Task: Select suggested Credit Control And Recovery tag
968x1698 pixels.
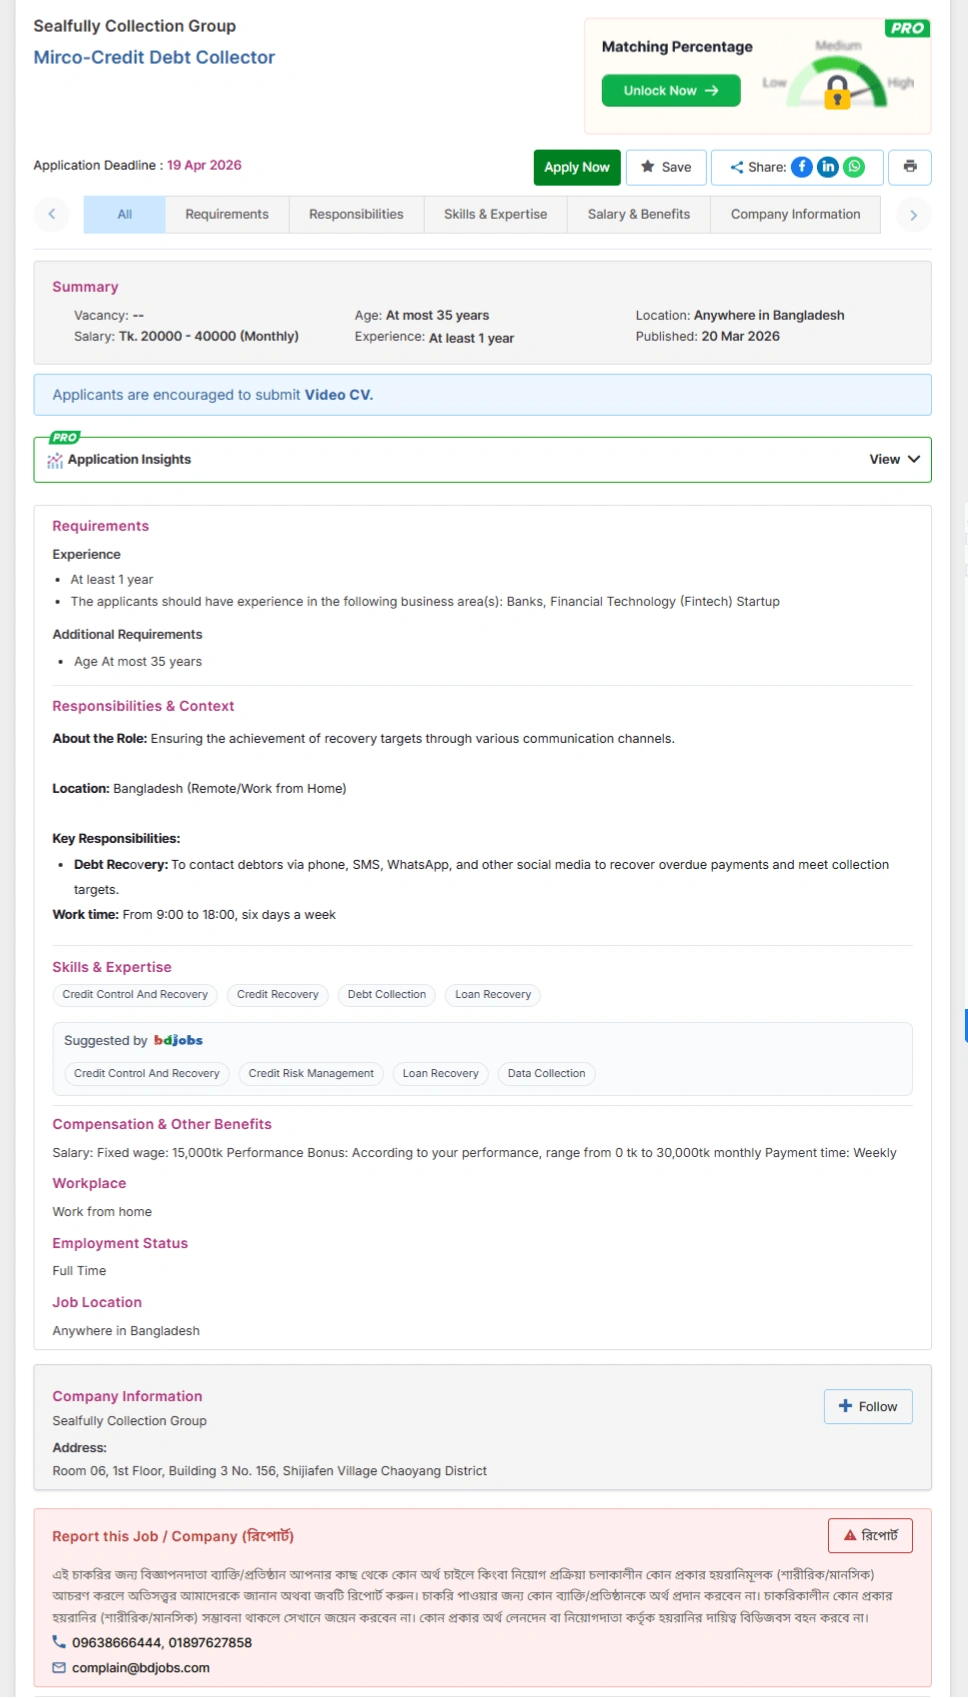Action: click(x=147, y=1074)
